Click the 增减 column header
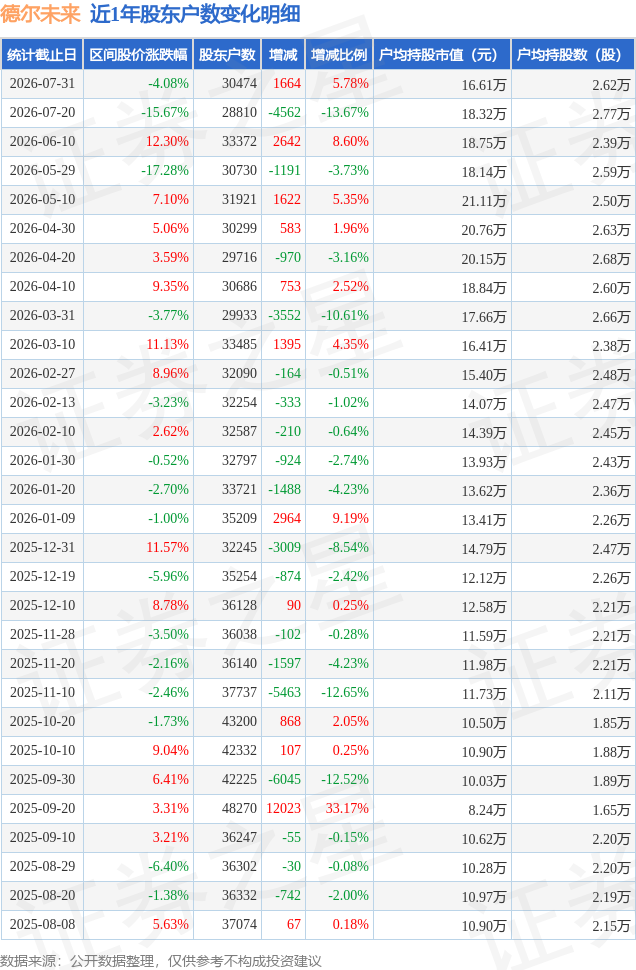The height and width of the screenshot is (970, 636). point(283,54)
